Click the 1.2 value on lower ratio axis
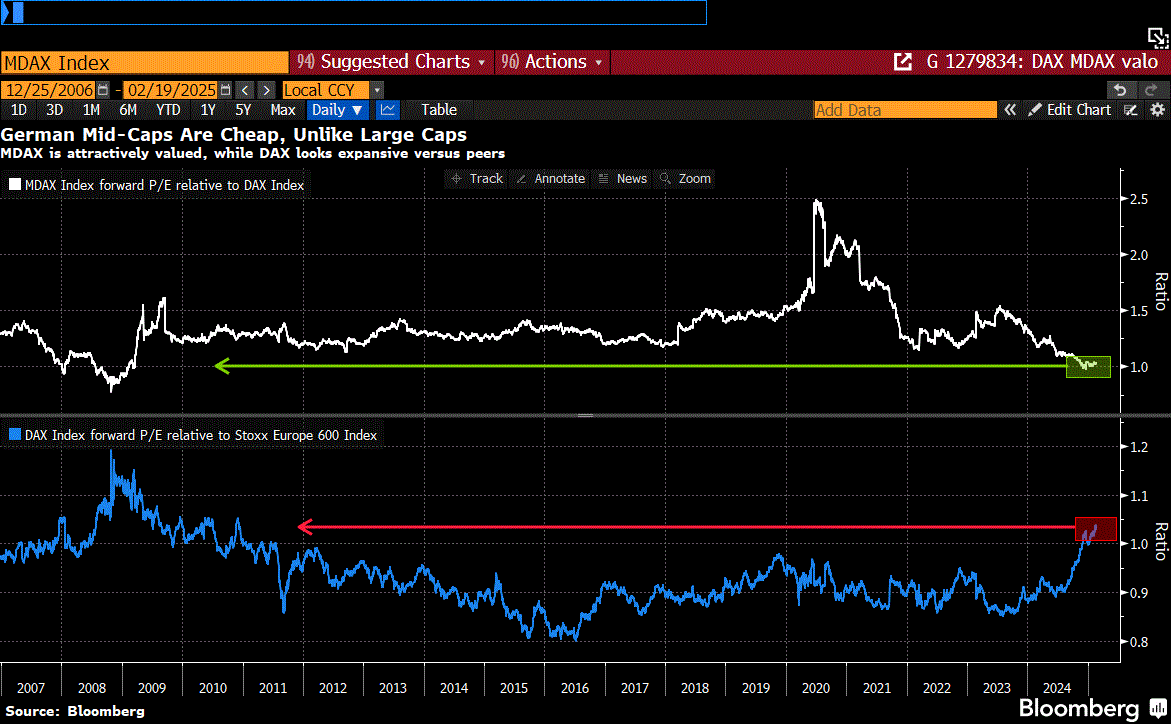Screen dimensions: 1171x724 coord(1139,447)
